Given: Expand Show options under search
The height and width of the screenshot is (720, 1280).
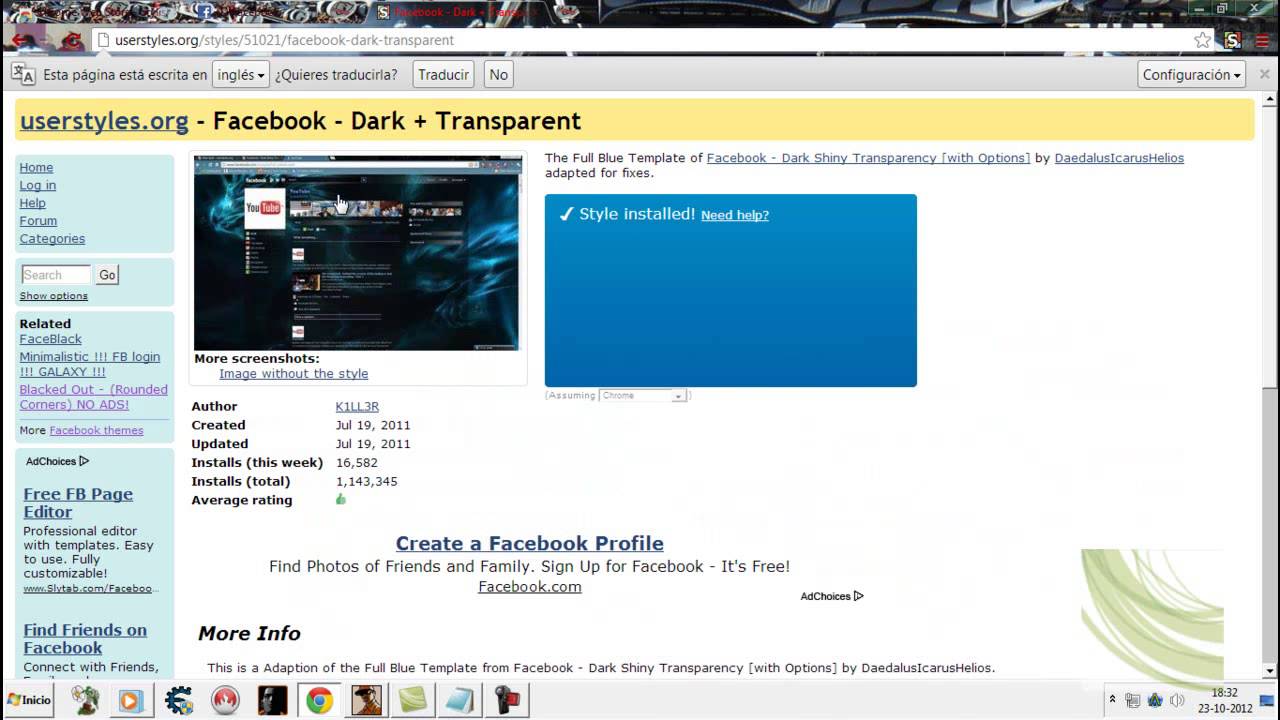Looking at the screenshot, I should coord(54,296).
